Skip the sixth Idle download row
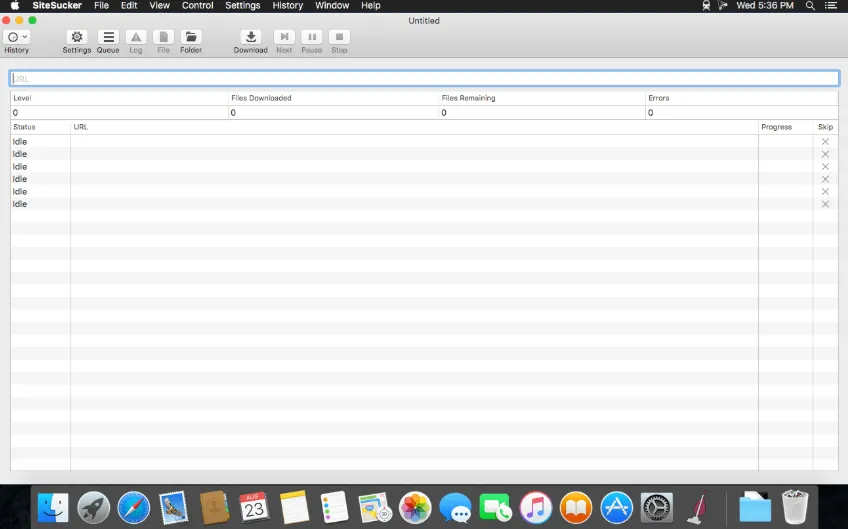The image size is (848, 529). [825, 204]
